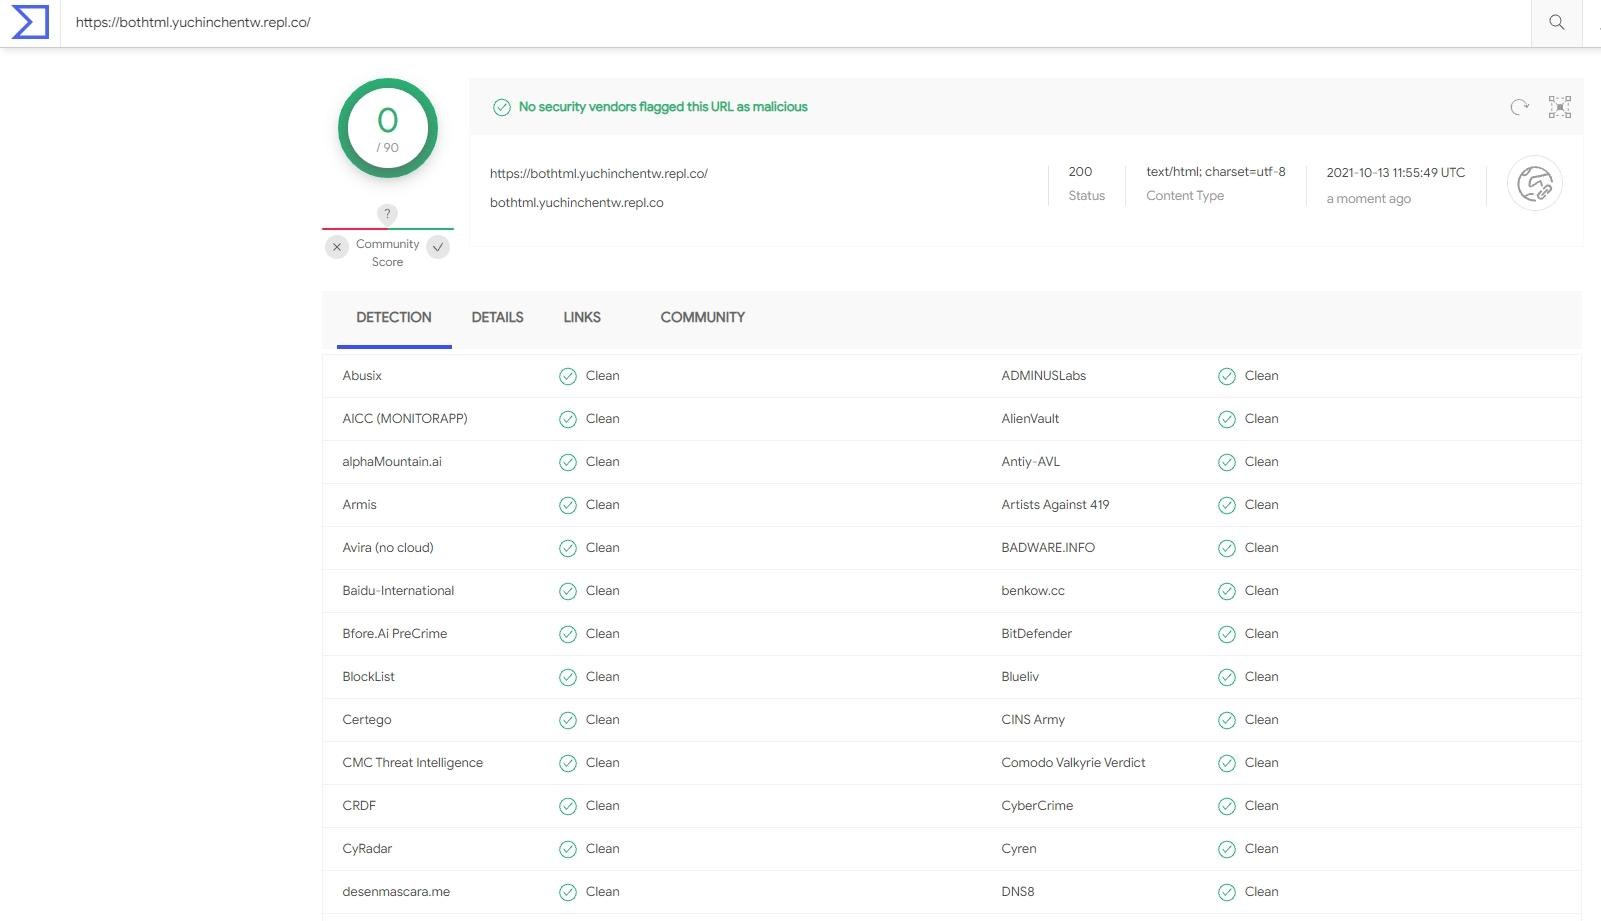Click the clean check icon for BitDefender
The height and width of the screenshot is (921, 1601).
click(1227, 634)
